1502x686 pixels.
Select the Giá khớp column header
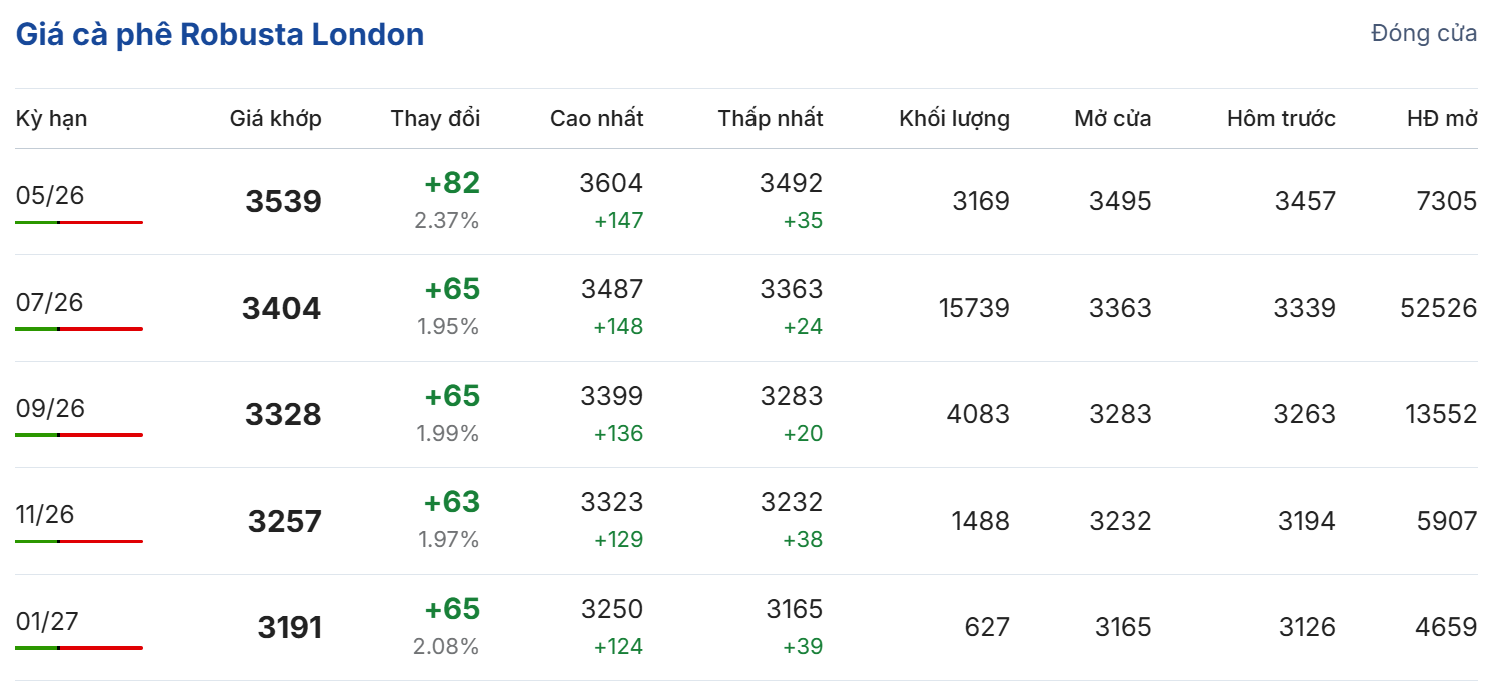point(275,119)
